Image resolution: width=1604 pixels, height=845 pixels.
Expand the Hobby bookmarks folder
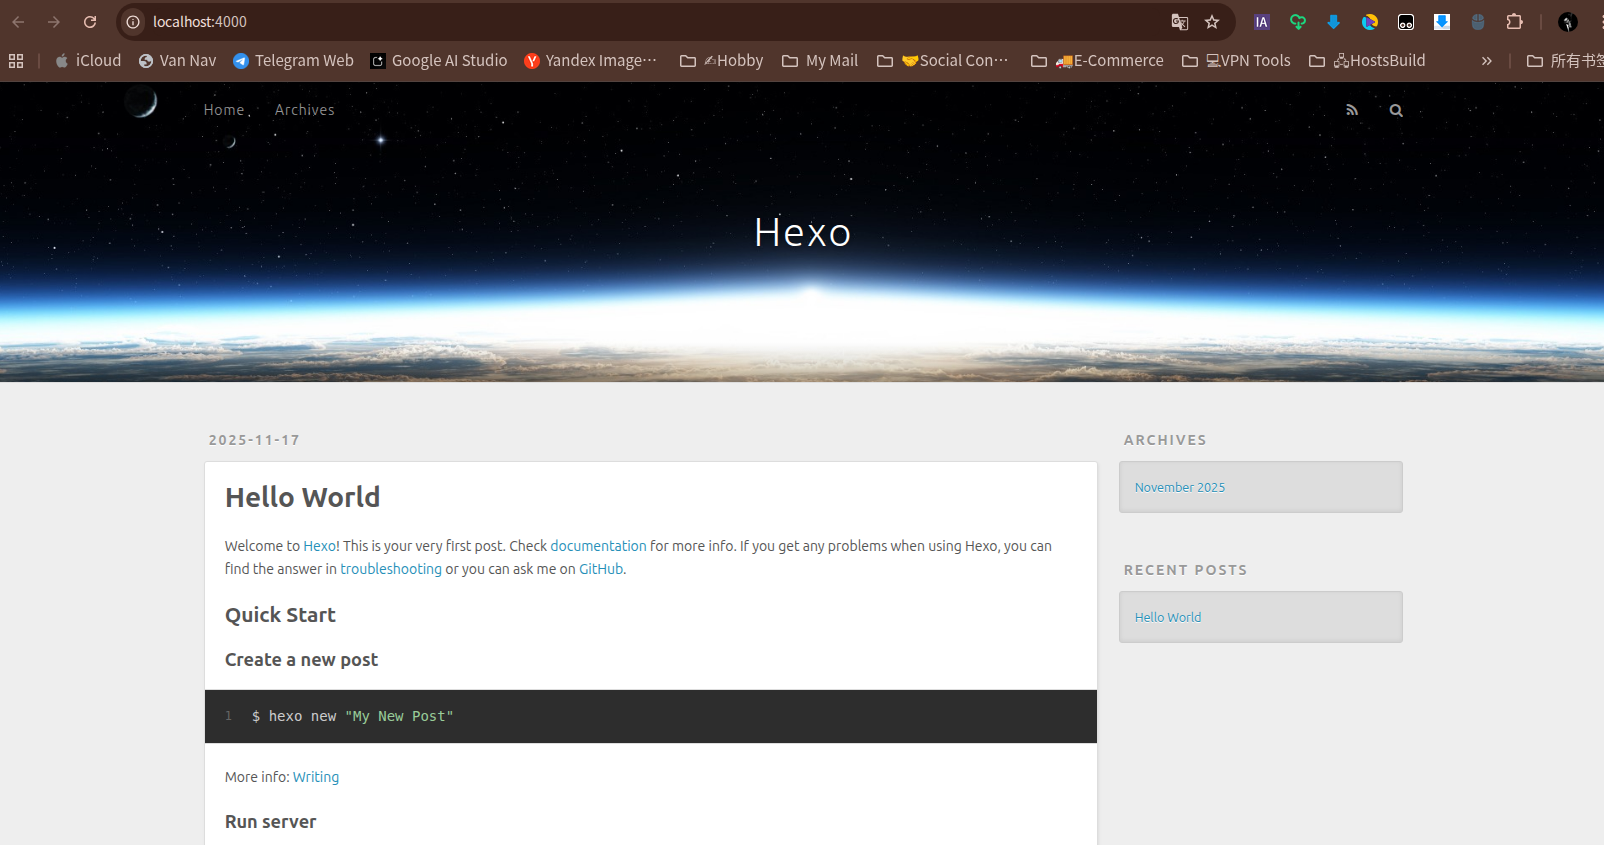pos(721,61)
